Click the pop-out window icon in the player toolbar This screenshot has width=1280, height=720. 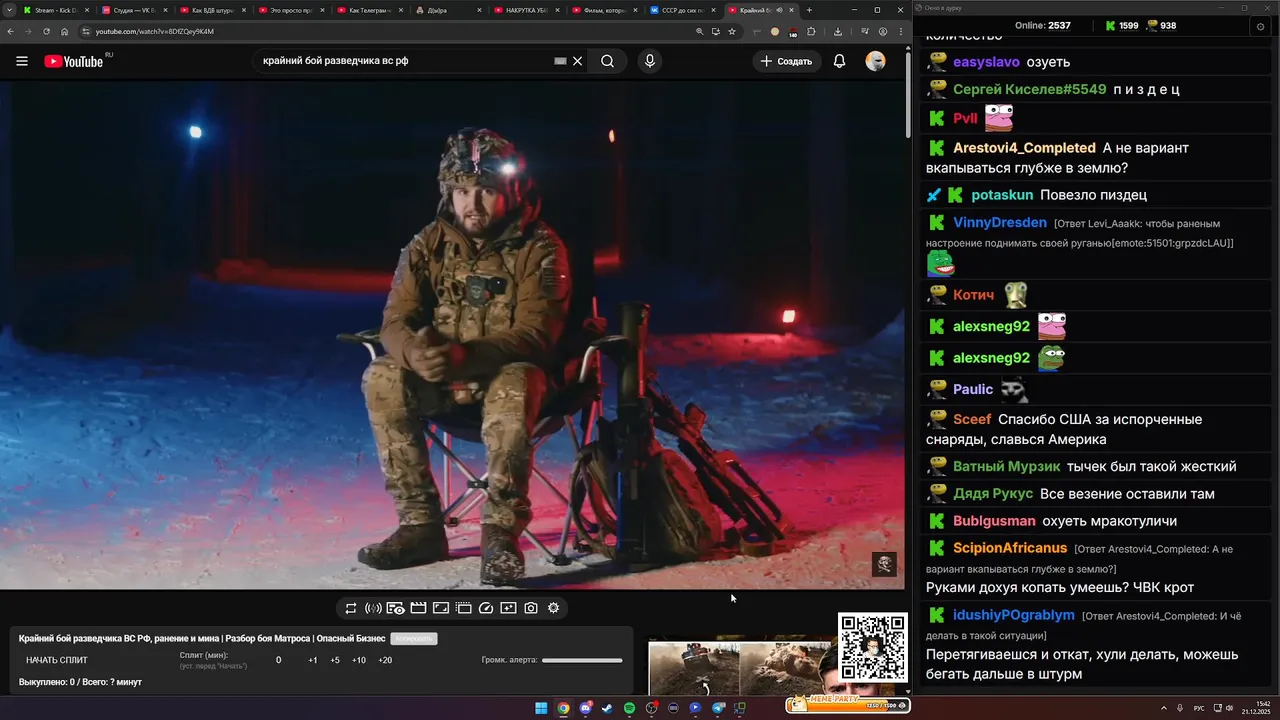click(x=464, y=608)
